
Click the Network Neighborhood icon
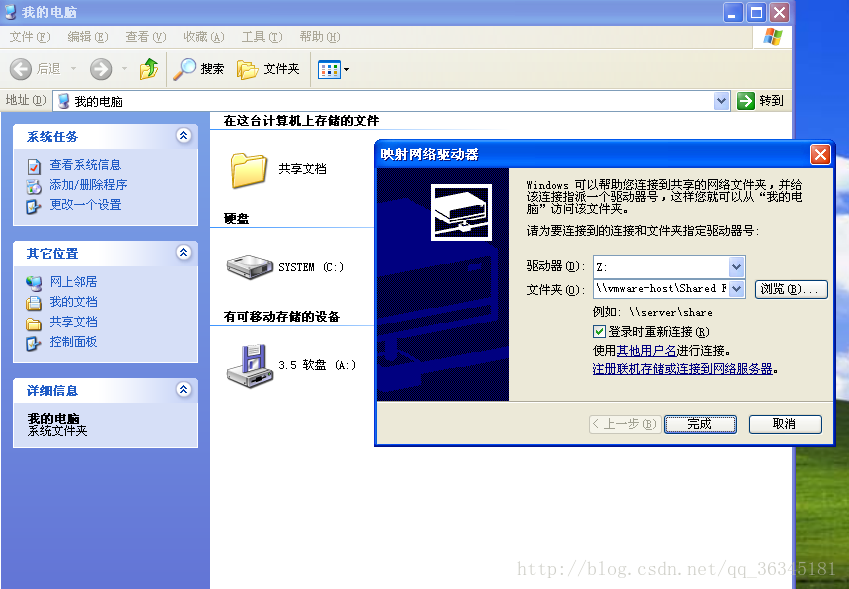click(34, 283)
